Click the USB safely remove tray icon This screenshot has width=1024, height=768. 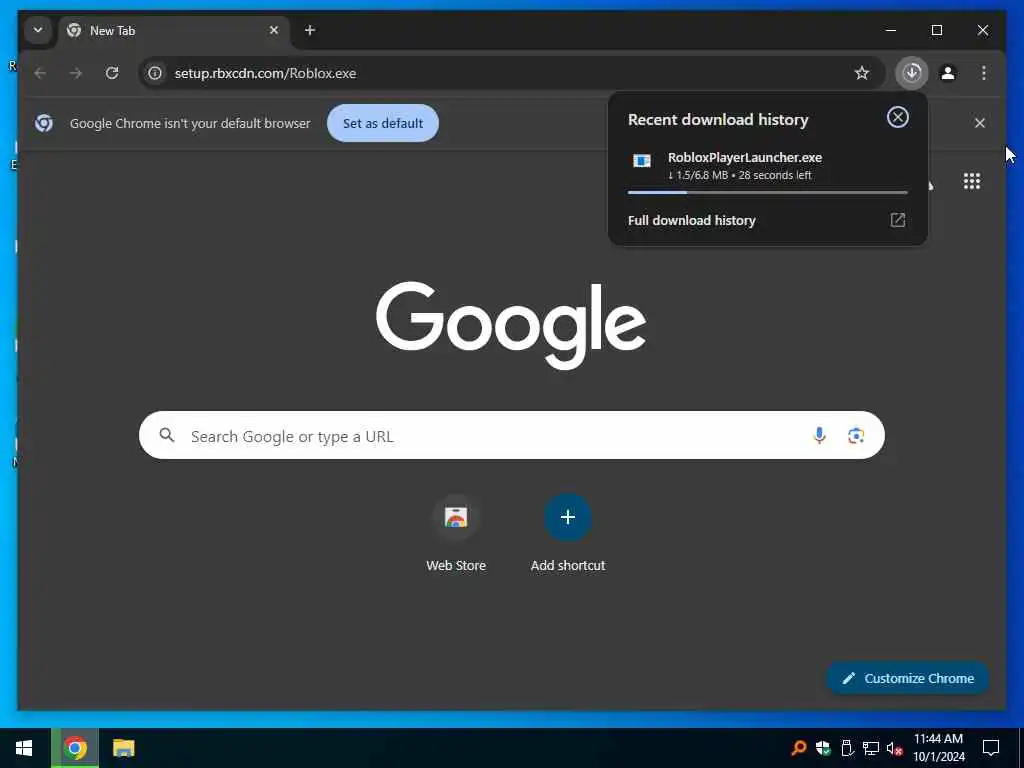pos(847,748)
